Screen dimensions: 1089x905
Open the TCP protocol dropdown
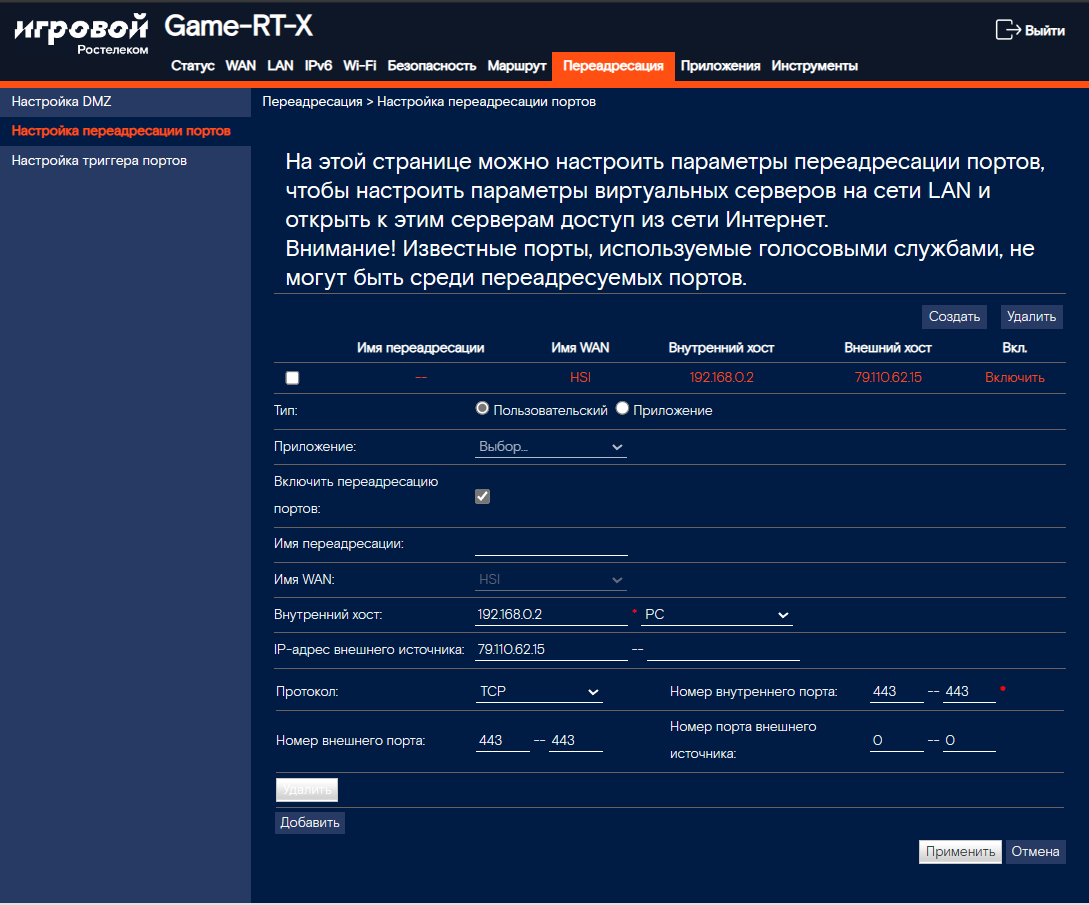[539, 692]
